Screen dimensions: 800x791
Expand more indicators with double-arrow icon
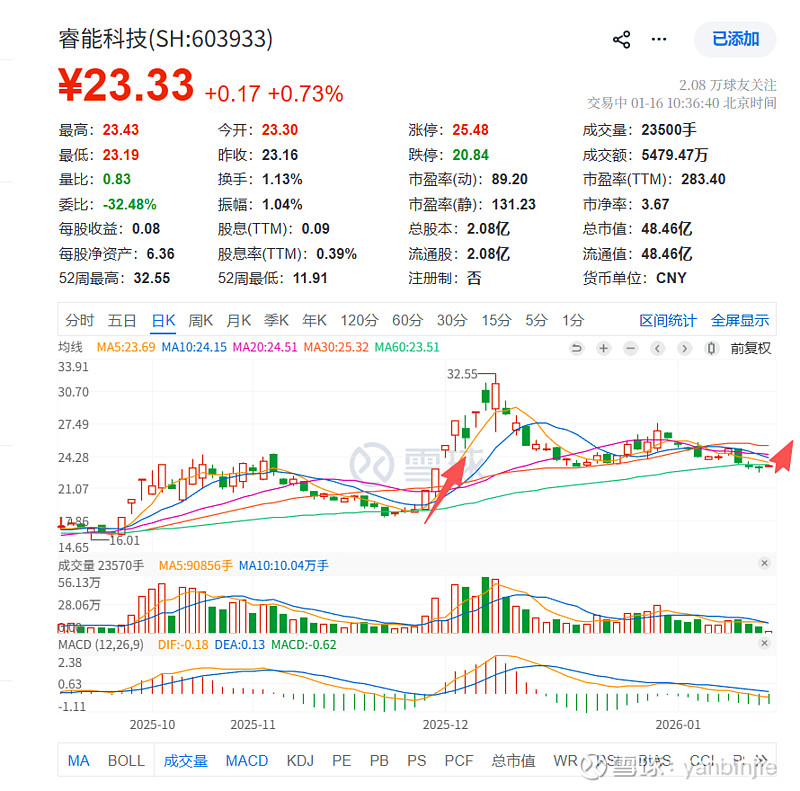[762, 760]
